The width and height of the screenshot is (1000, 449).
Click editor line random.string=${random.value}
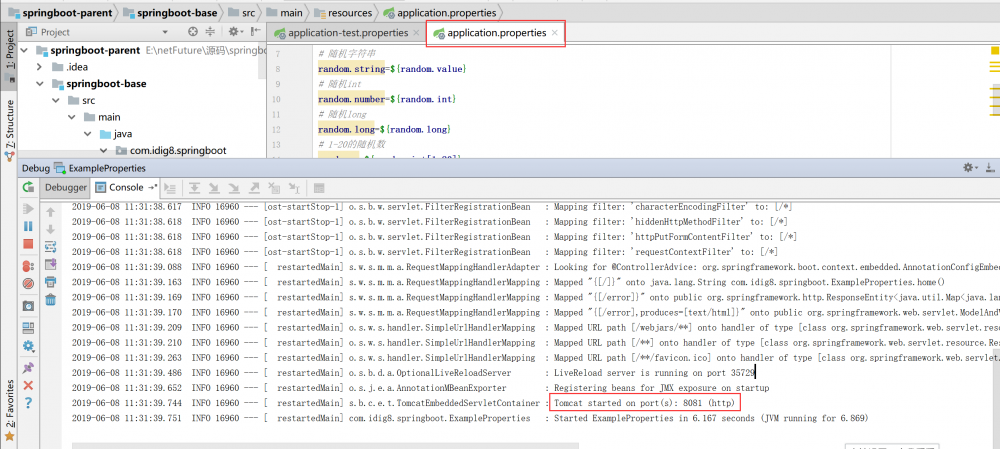[393, 68]
